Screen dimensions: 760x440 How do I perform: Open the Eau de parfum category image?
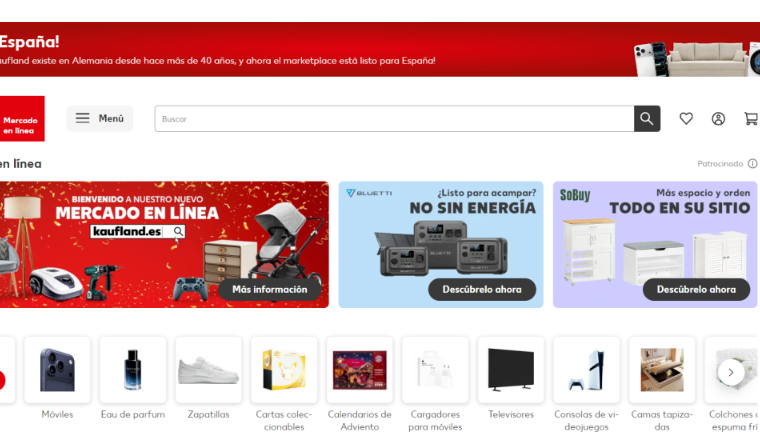pyautogui.click(x=133, y=370)
